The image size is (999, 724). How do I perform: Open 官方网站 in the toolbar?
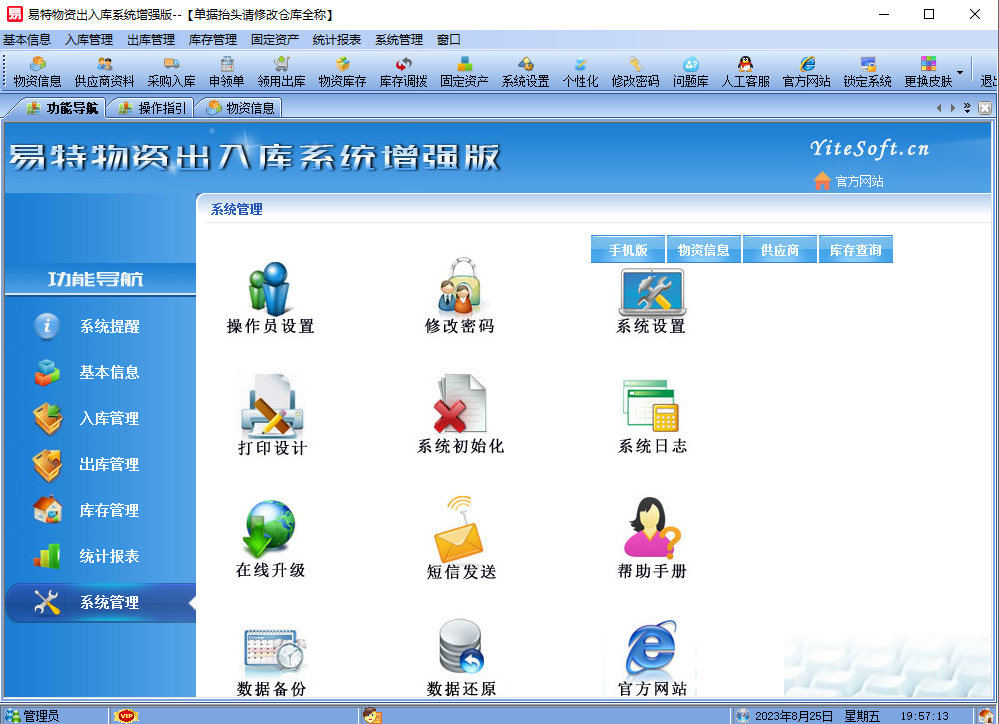pos(807,72)
